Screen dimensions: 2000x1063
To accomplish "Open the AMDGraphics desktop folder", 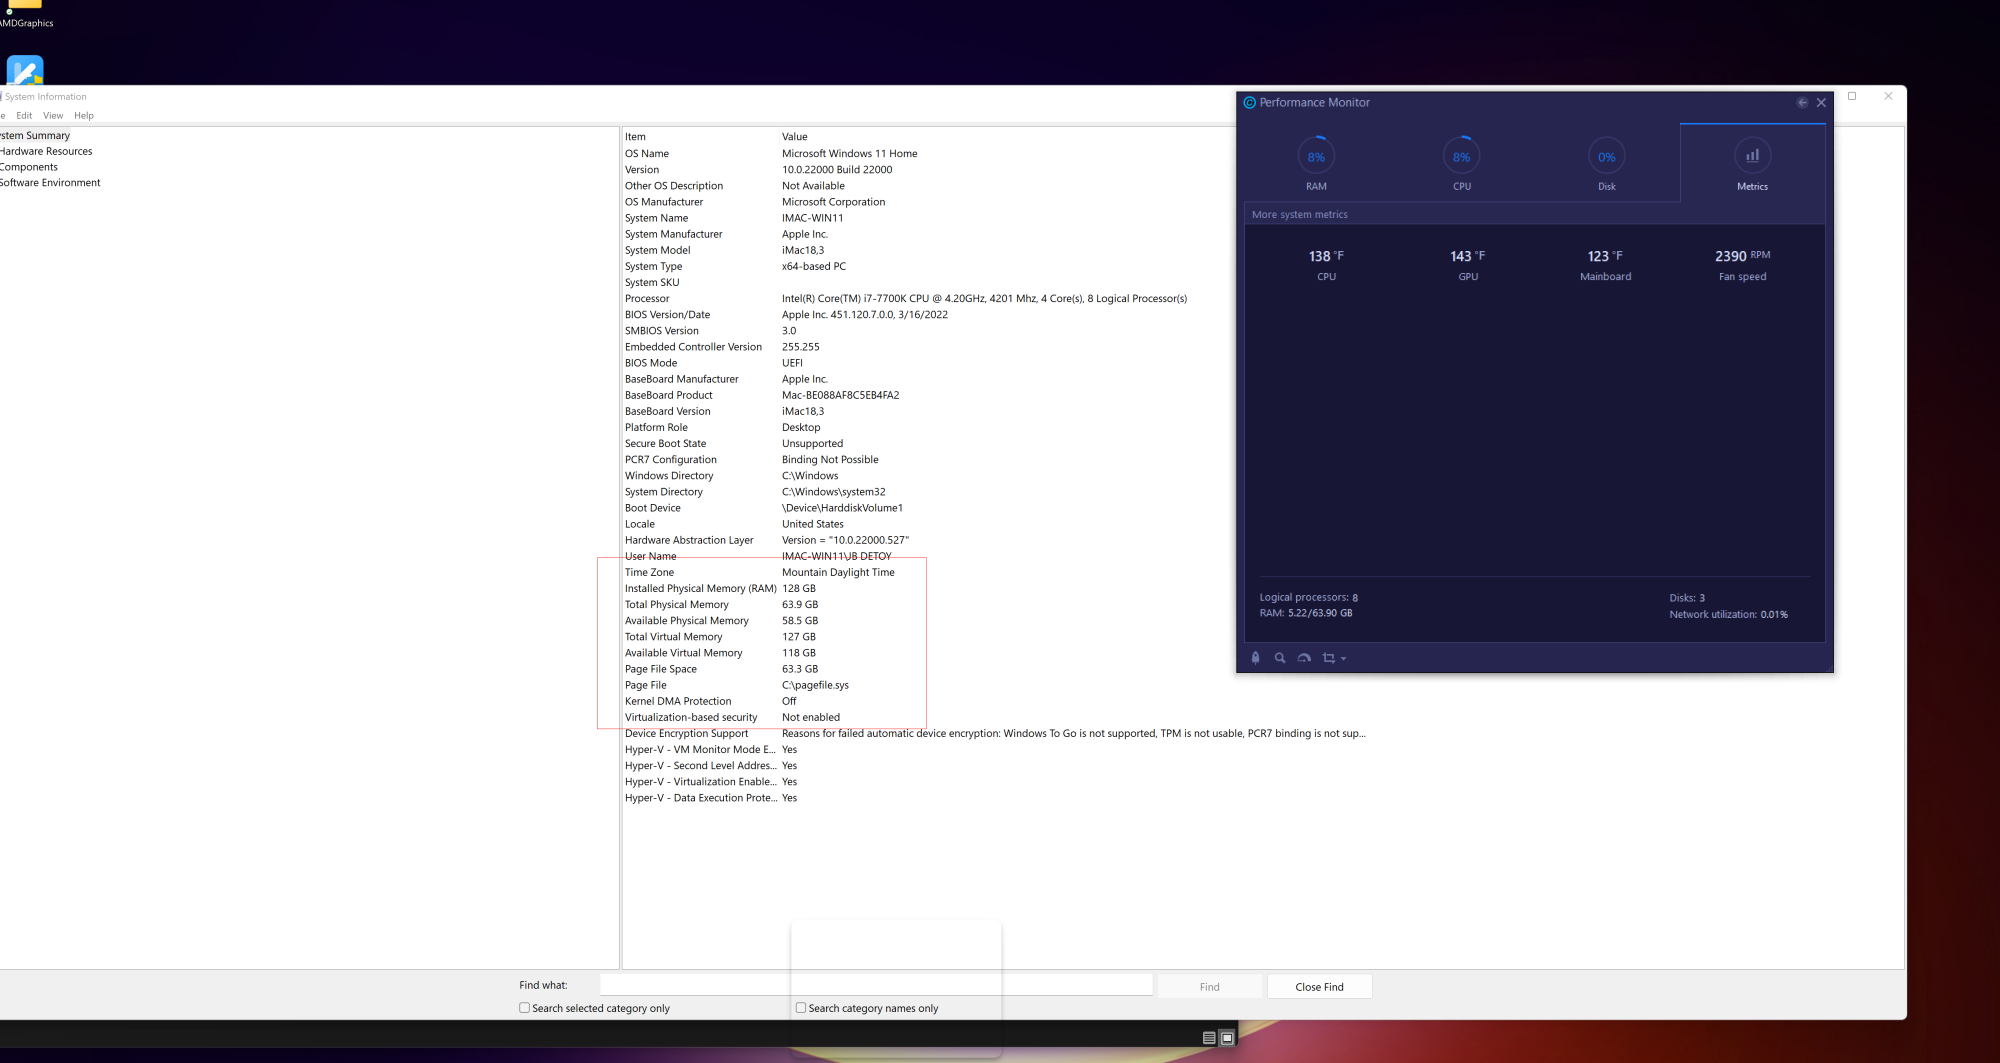I will (x=25, y=13).
